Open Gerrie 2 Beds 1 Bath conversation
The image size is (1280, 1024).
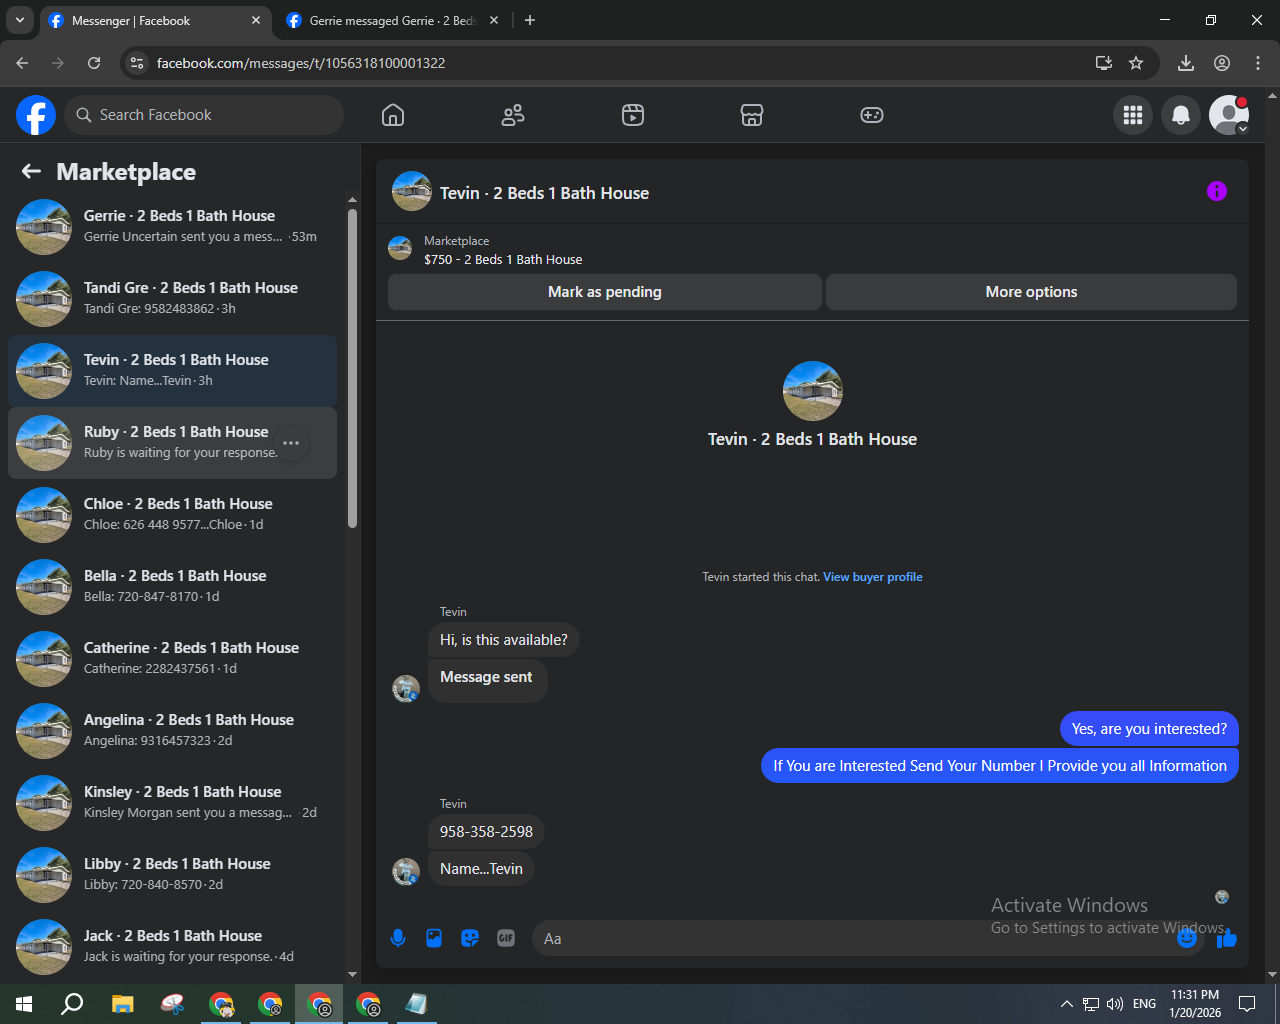[x=173, y=227]
